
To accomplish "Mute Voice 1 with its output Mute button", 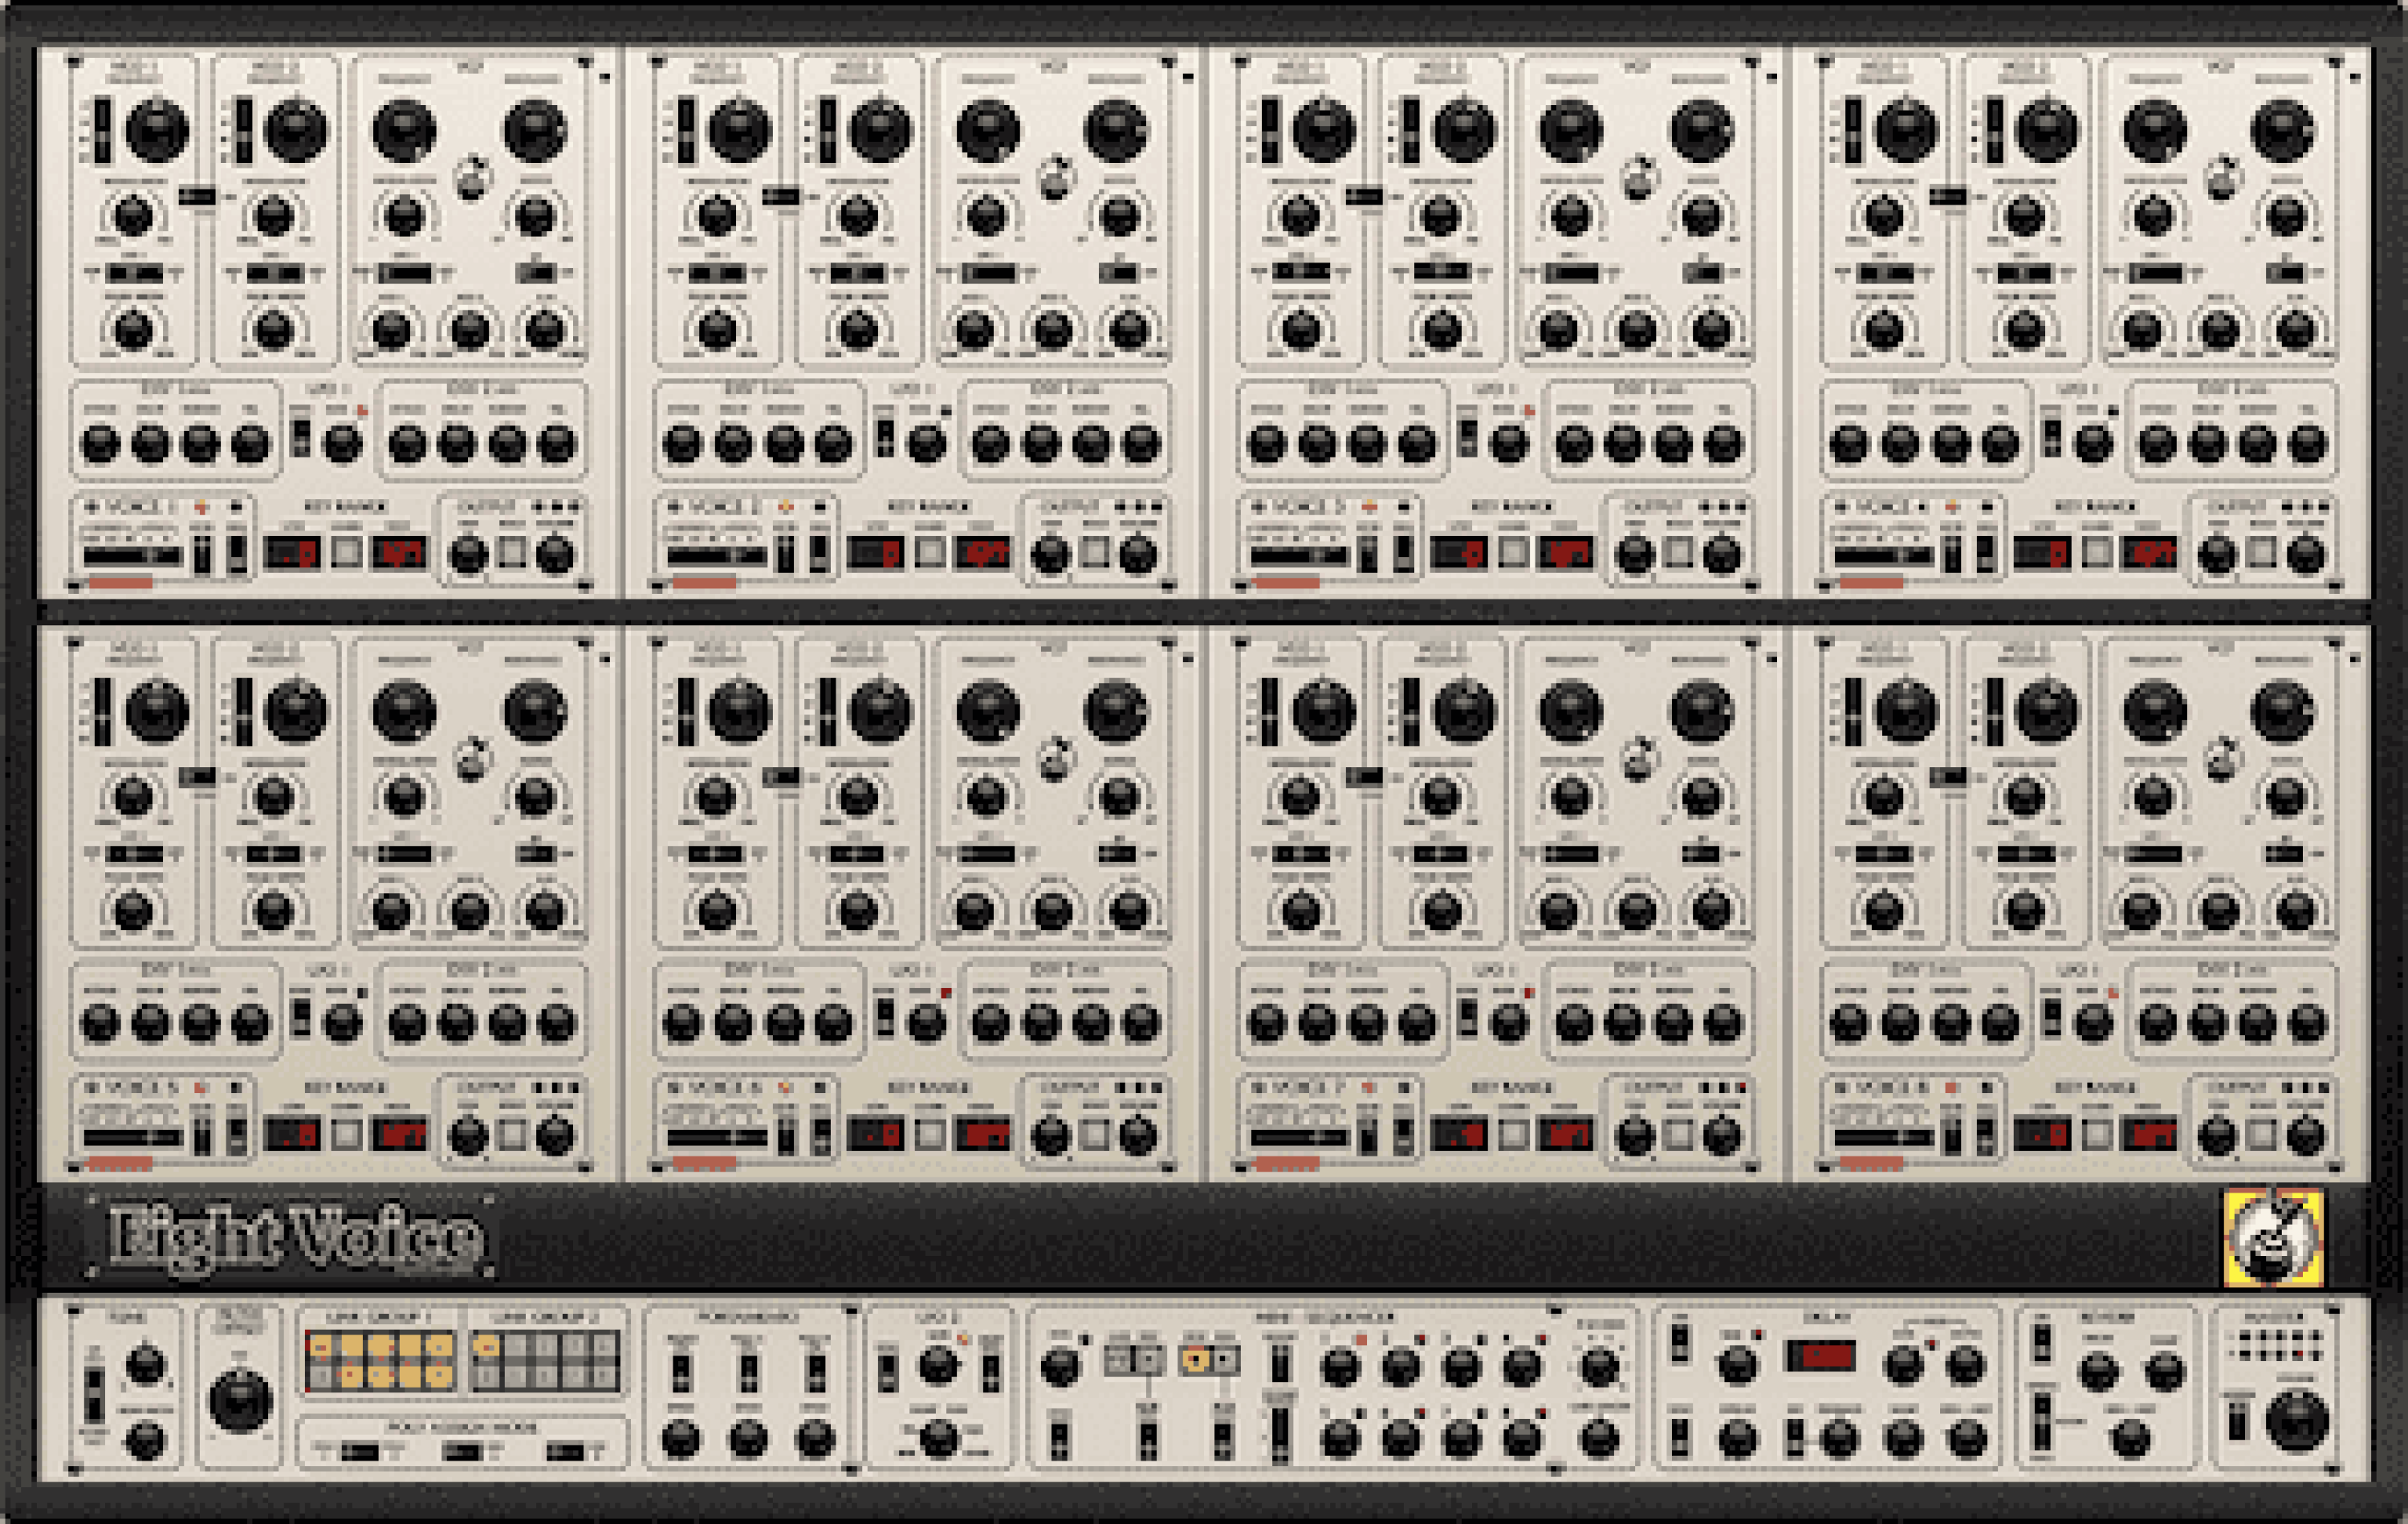I will (x=512, y=552).
